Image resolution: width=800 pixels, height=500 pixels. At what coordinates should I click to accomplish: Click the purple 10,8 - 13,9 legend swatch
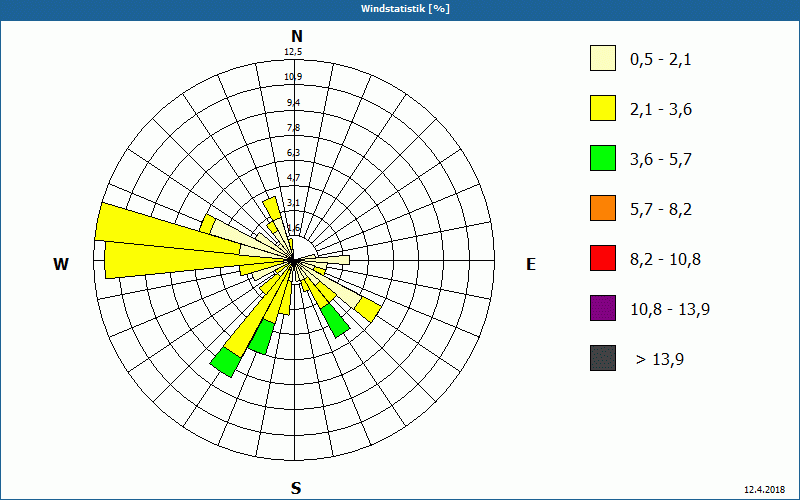[x=603, y=308]
